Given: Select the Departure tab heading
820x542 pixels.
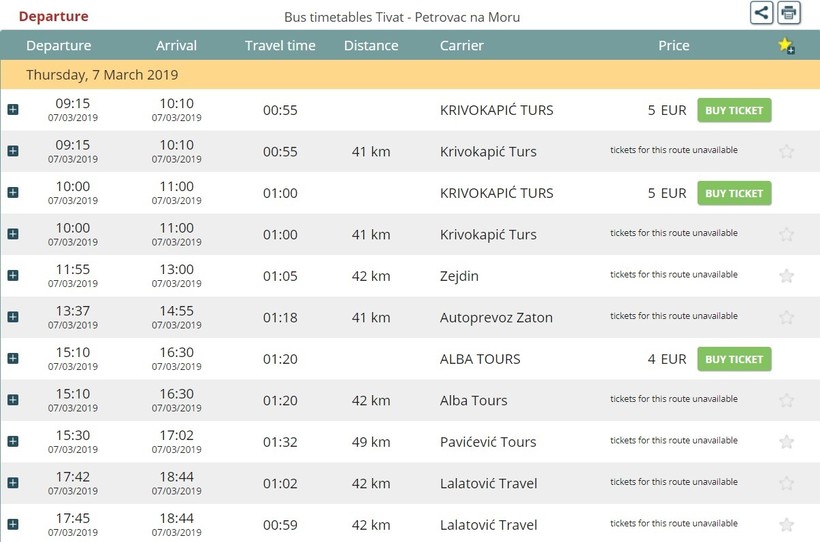Looking at the screenshot, I should [53, 16].
